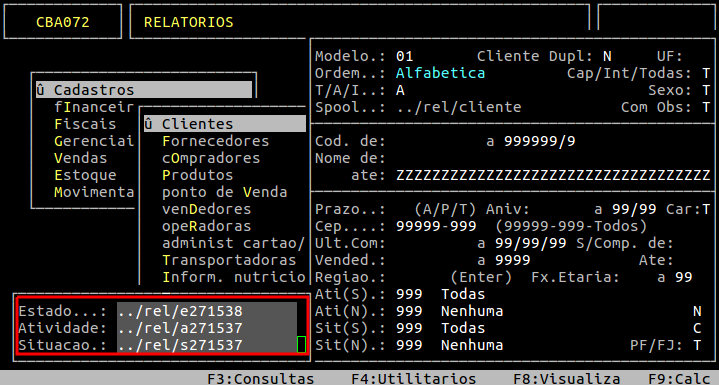Image resolution: width=719 pixels, height=385 pixels.
Task: Click F4:Utilitarios in the bottom bar
Action: pyautogui.click(x=414, y=379)
